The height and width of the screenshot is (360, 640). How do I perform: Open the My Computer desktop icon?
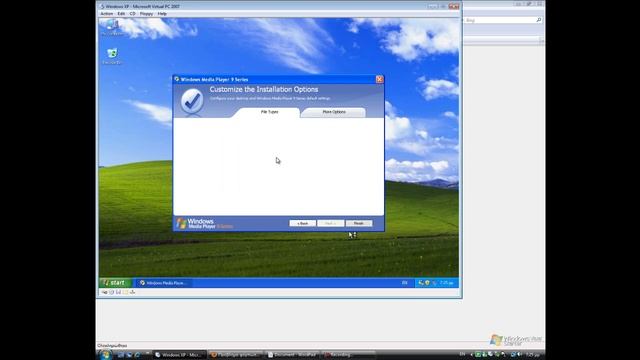tap(112, 28)
